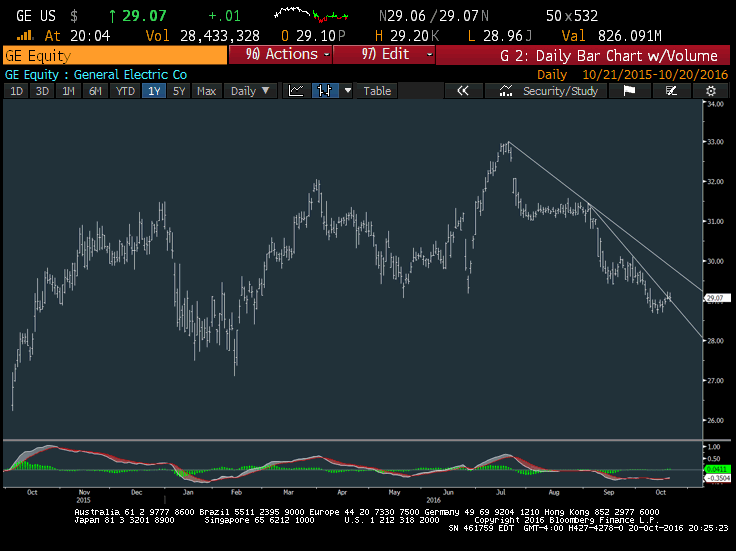Click the General Electric Co security name
The image size is (736, 551).
(130, 75)
